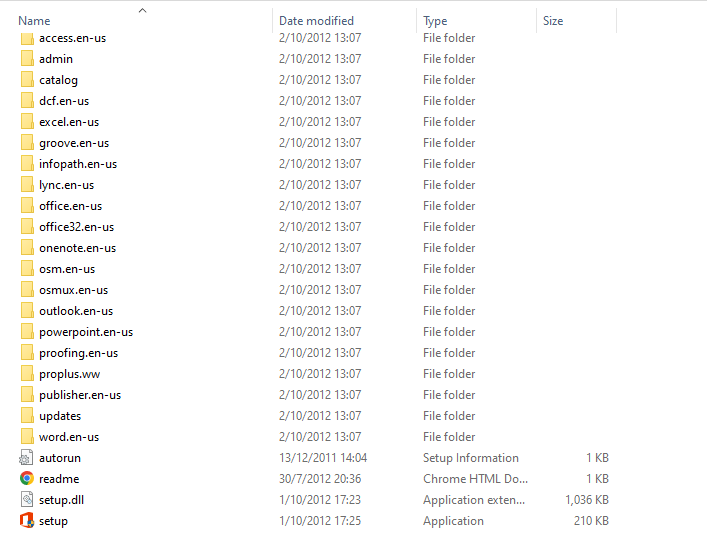The height and width of the screenshot is (552, 707).
Task: Select the word.en-us folder icon
Action: pyautogui.click(x=27, y=437)
